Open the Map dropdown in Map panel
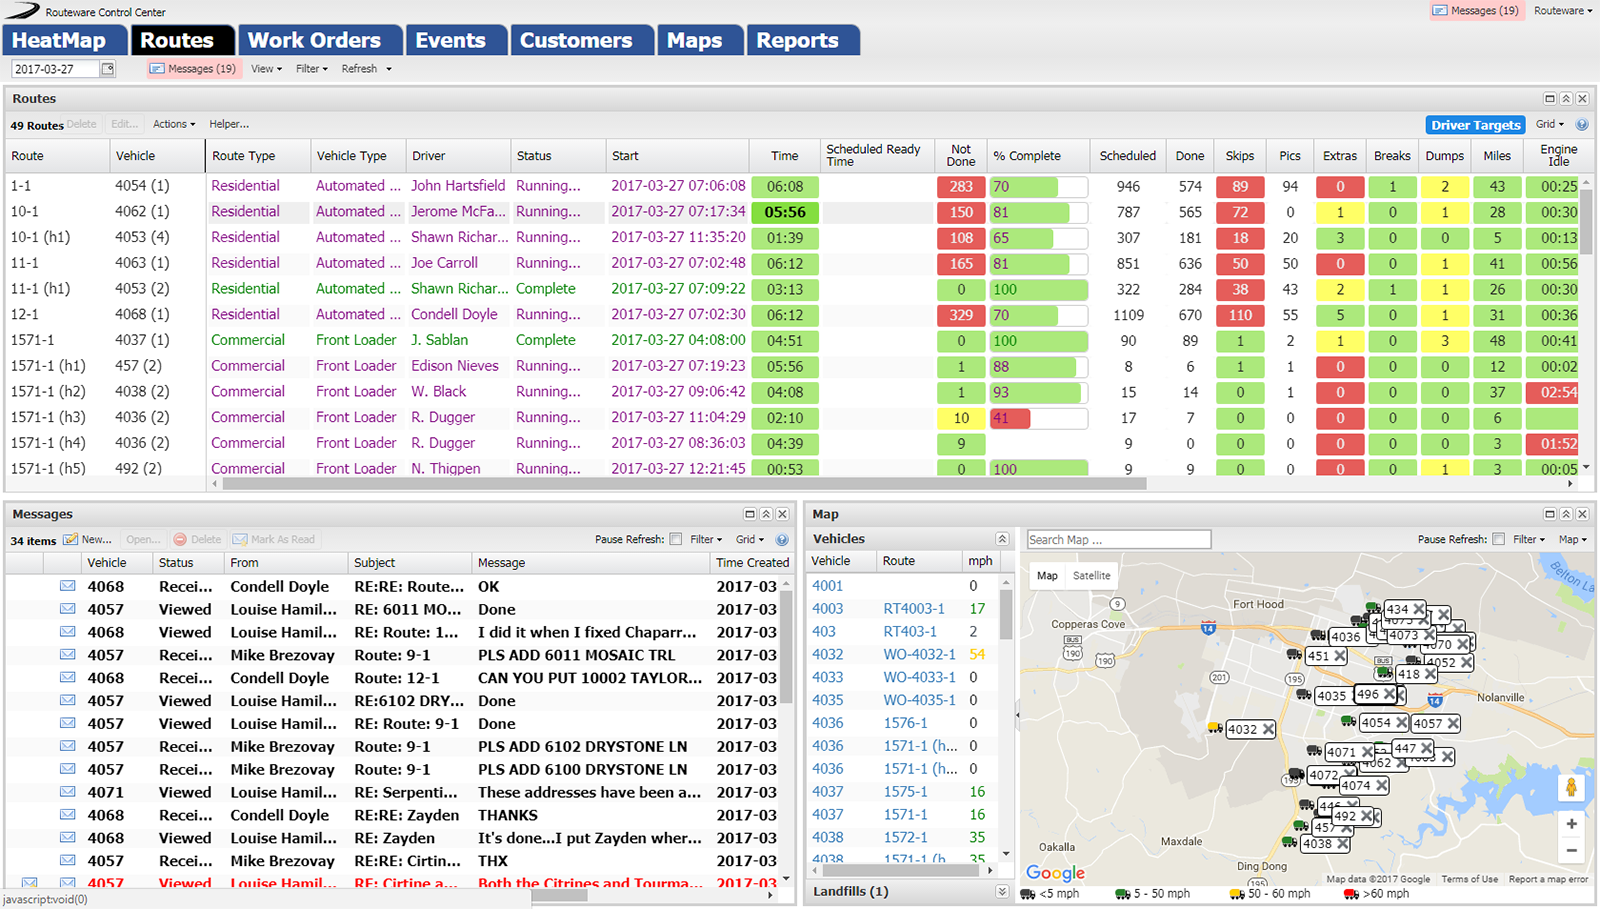The height and width of the screenshot is (909, 1600). (1571, 539)
